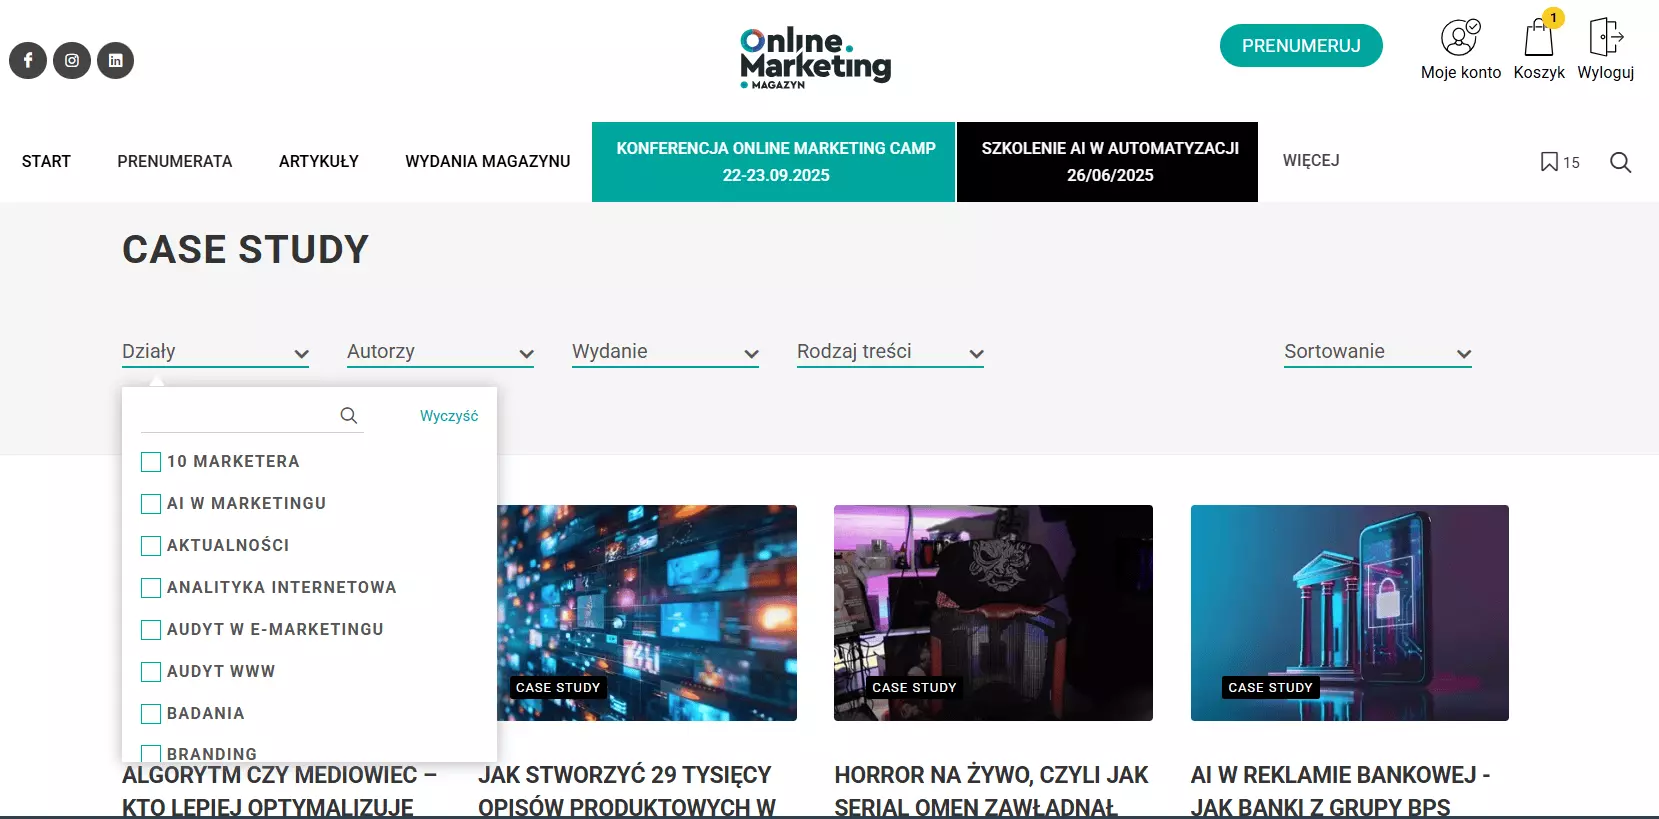Open the Omen horror setup thumbnail
The image size is (1659, 819).
(x=993, y=613)
